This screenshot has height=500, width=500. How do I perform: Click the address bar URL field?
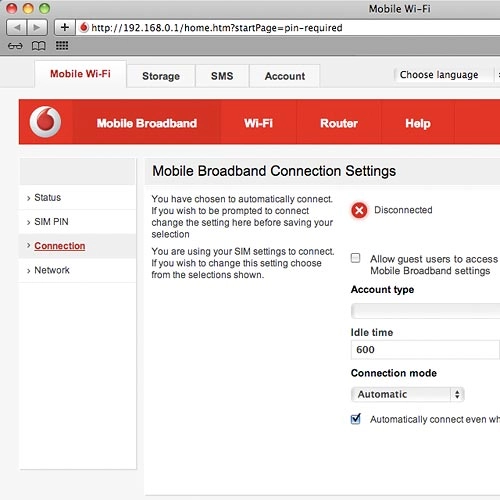click(289, 27)
